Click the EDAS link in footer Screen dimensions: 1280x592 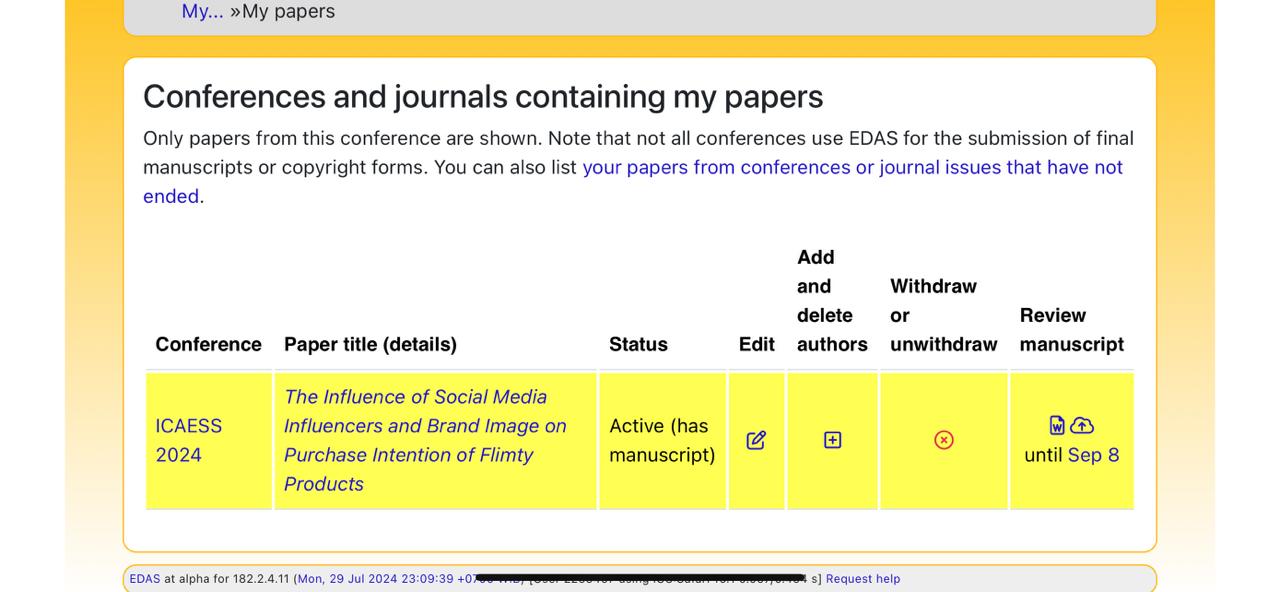pyautogui.click(x=144, y=579)
